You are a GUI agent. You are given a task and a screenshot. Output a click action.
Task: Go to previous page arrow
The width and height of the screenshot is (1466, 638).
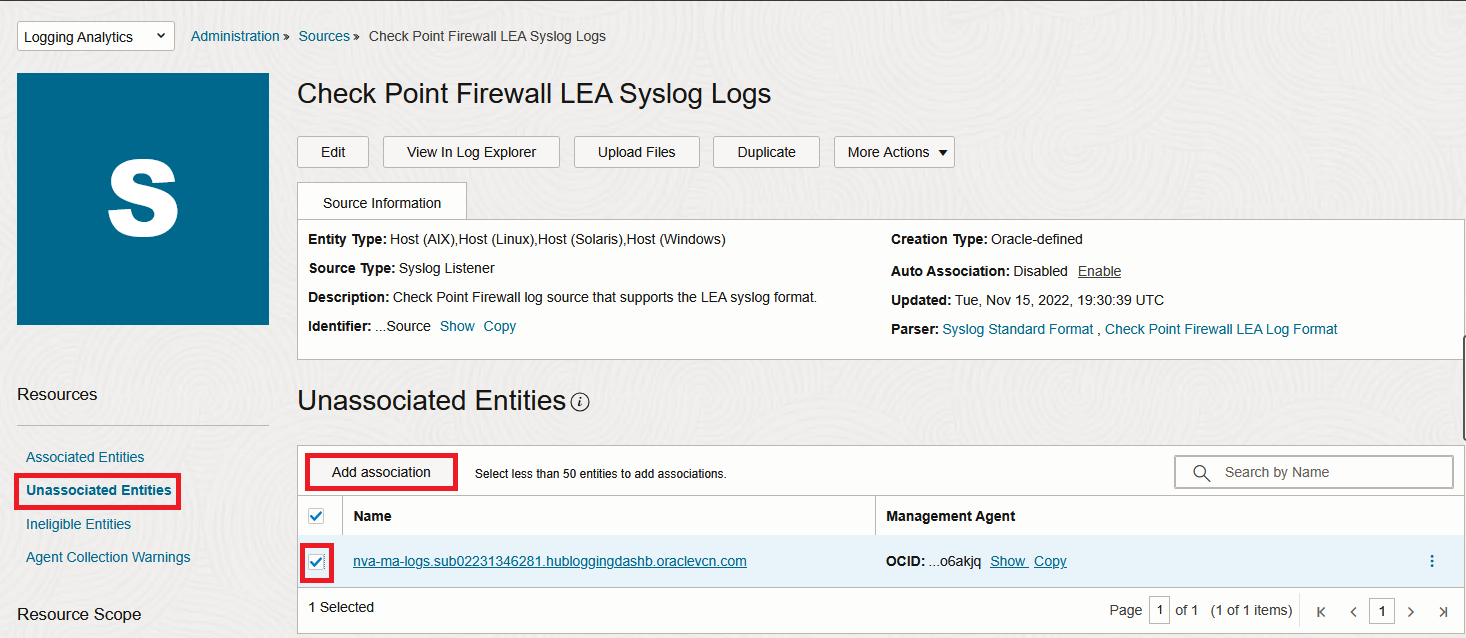pos(1353,611)
